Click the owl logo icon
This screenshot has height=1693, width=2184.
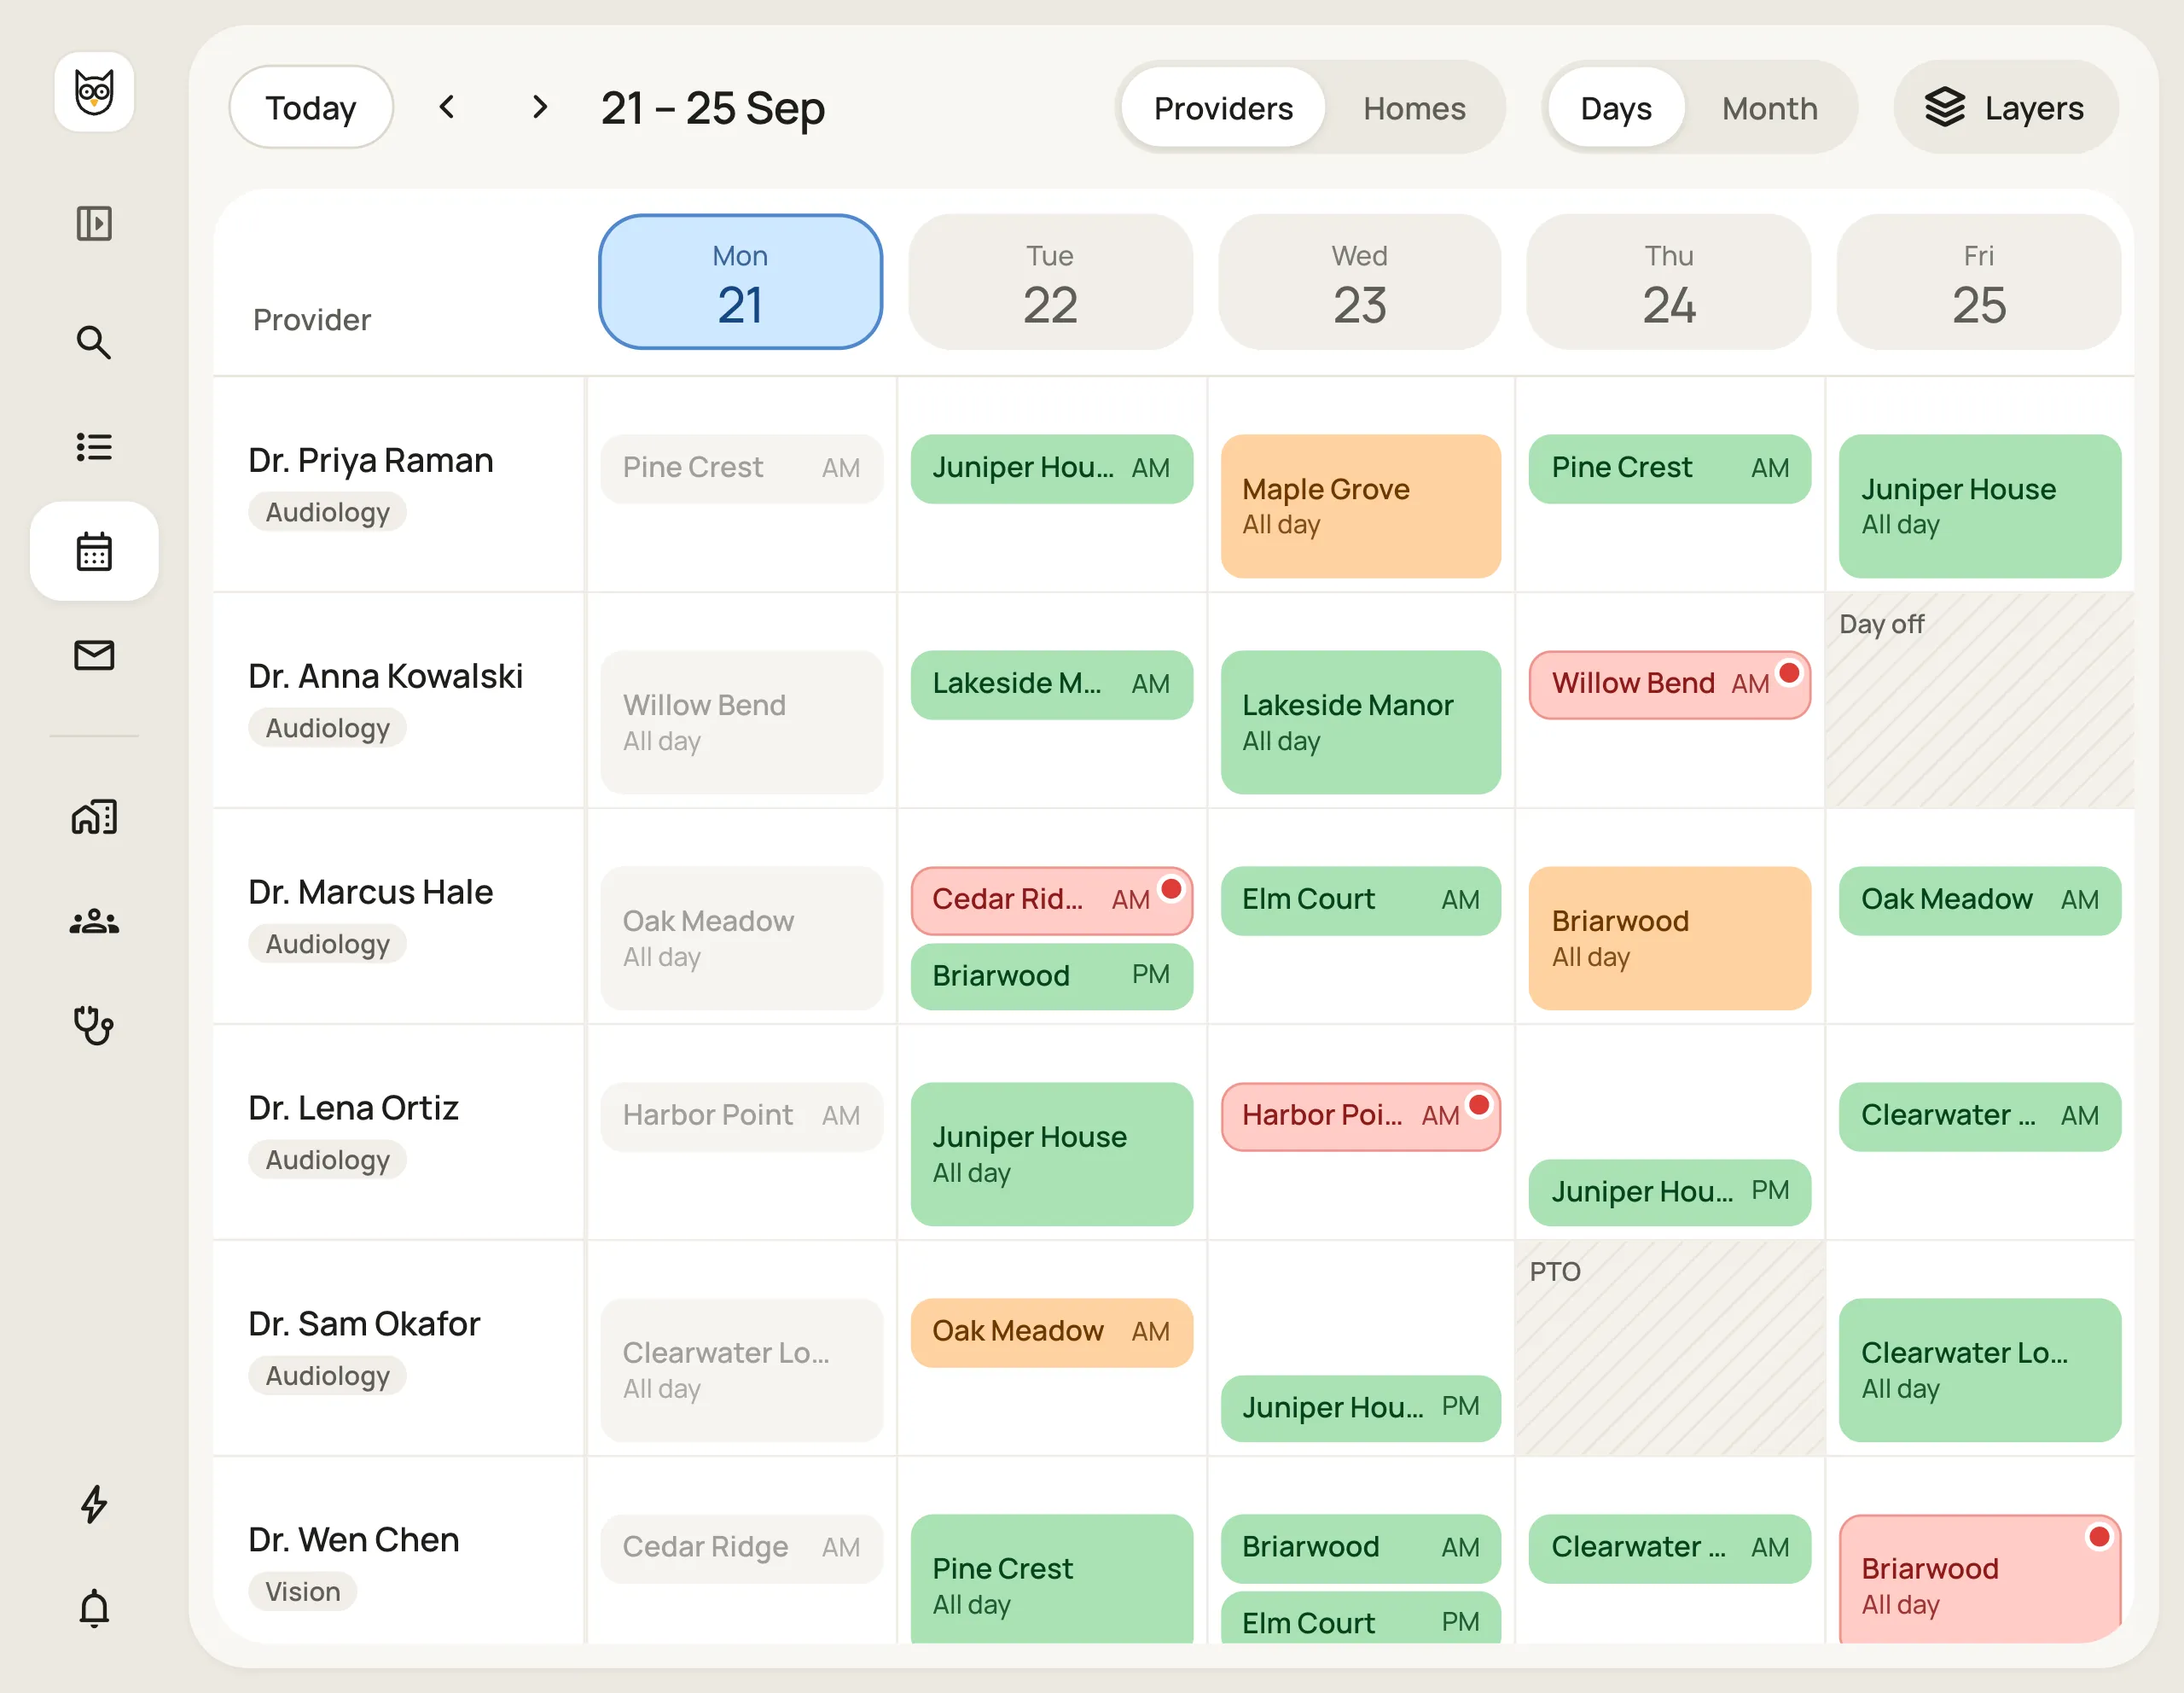pos(94,92)
